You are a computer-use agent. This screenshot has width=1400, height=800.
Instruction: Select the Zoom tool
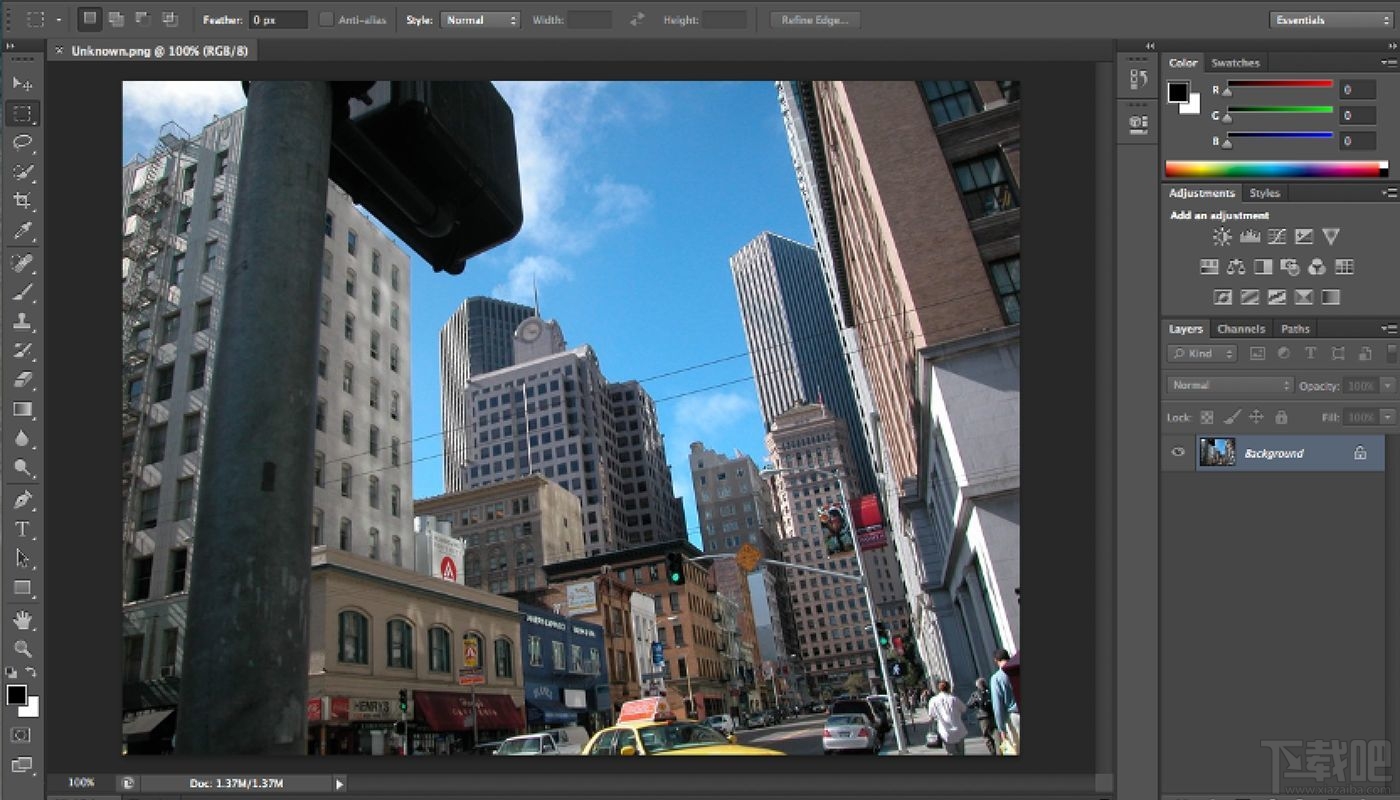coord(22,650)
